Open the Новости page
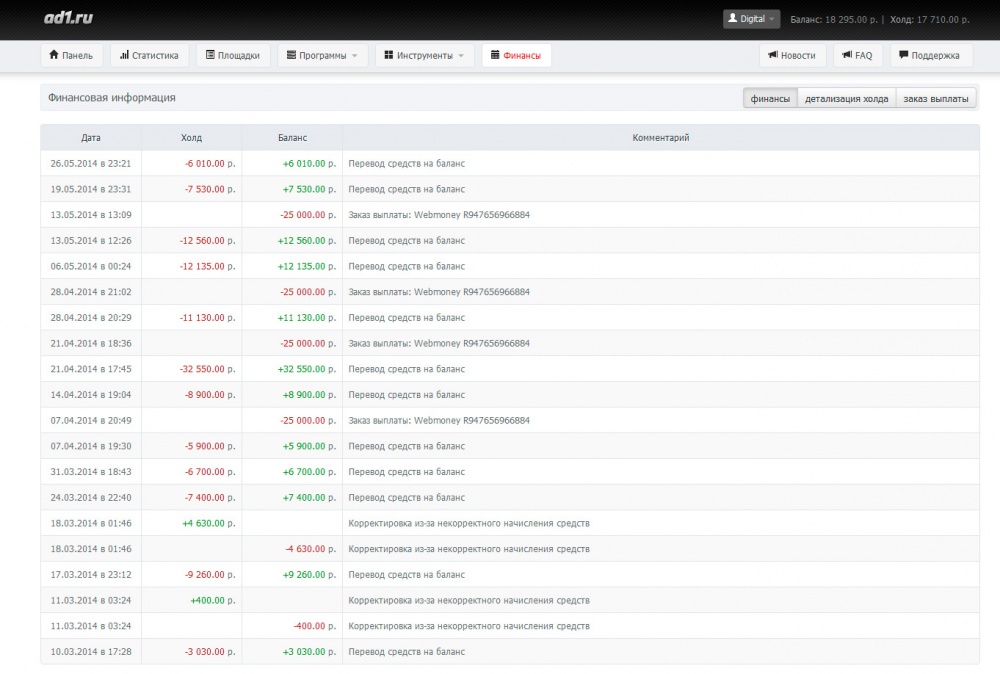Image resolution: width=1000 pixels, height=674 pixels. pyautogui.click(x=792, y=55)
